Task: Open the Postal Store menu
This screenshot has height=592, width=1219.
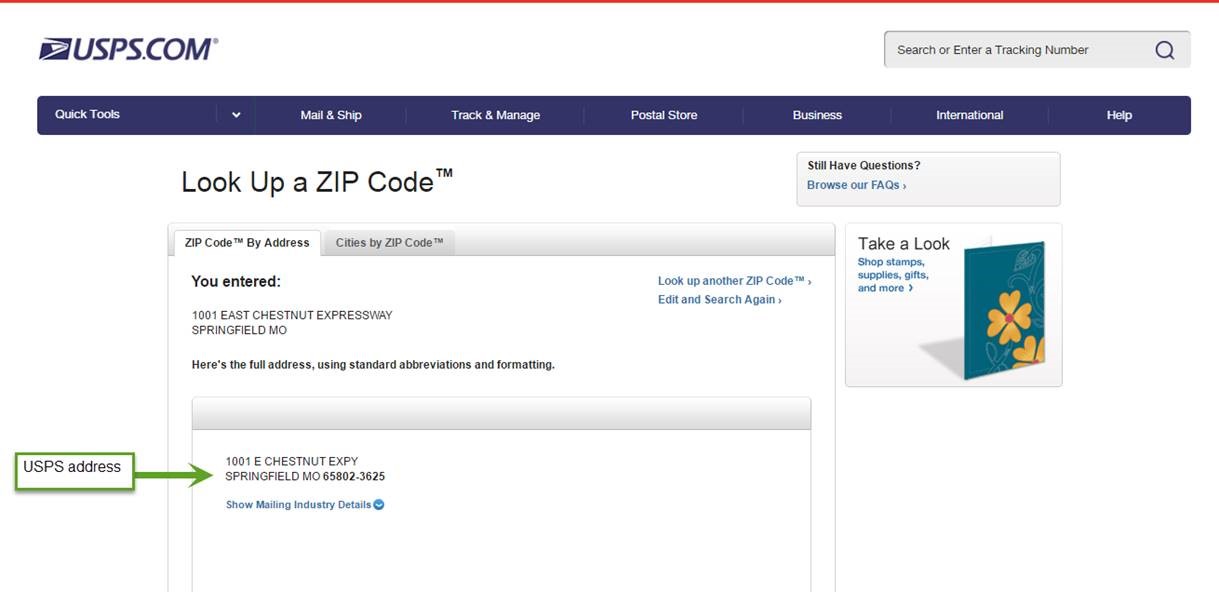Action: coord(664,115)
